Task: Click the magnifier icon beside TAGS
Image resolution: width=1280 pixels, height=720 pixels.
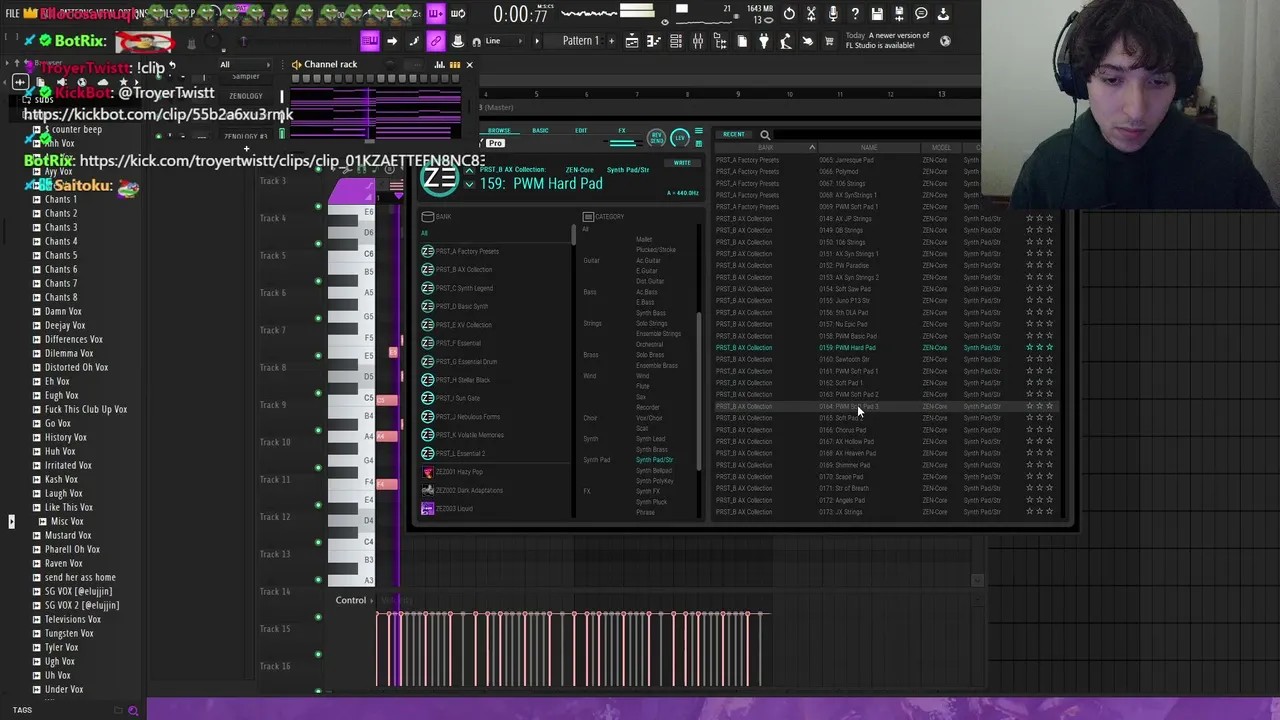Action: 132,710
